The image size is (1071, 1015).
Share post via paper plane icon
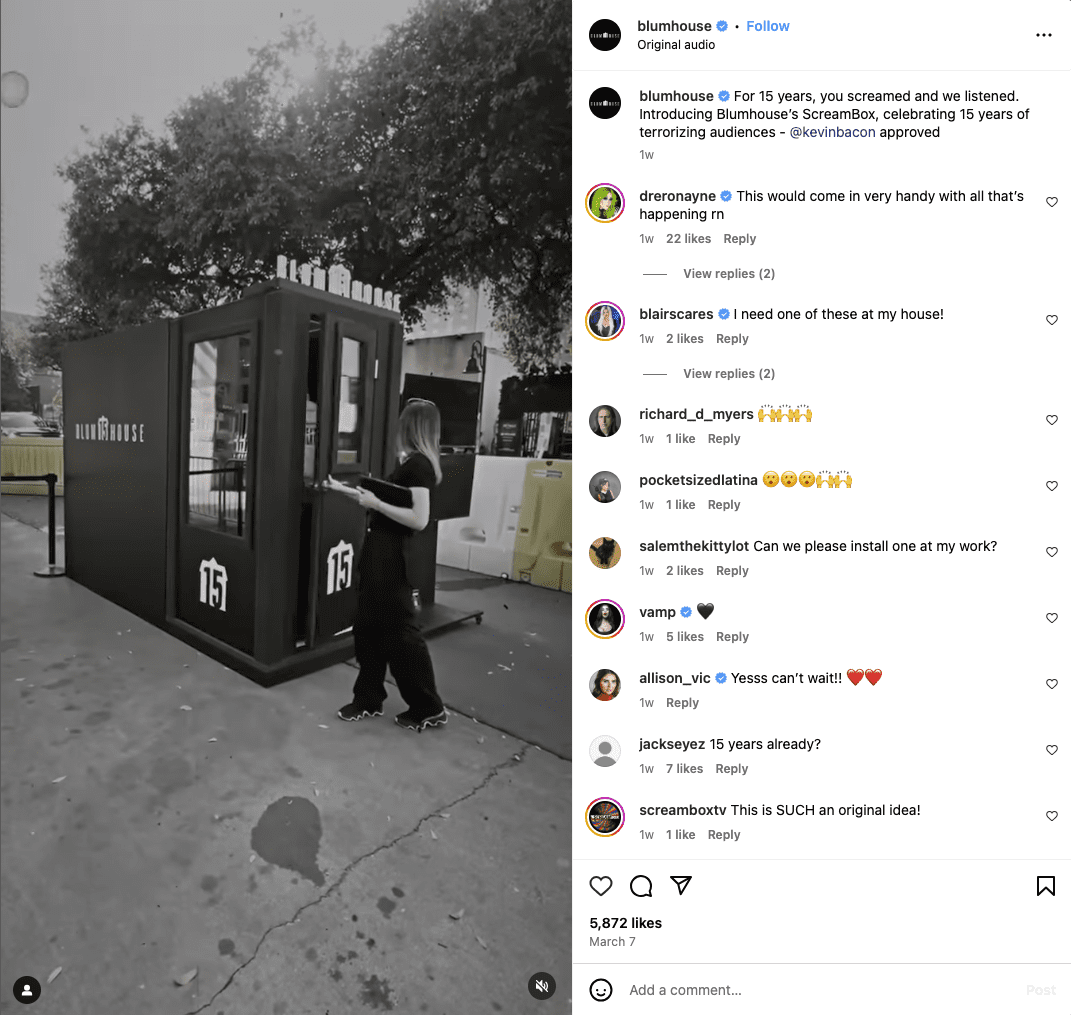coord(681,885)
